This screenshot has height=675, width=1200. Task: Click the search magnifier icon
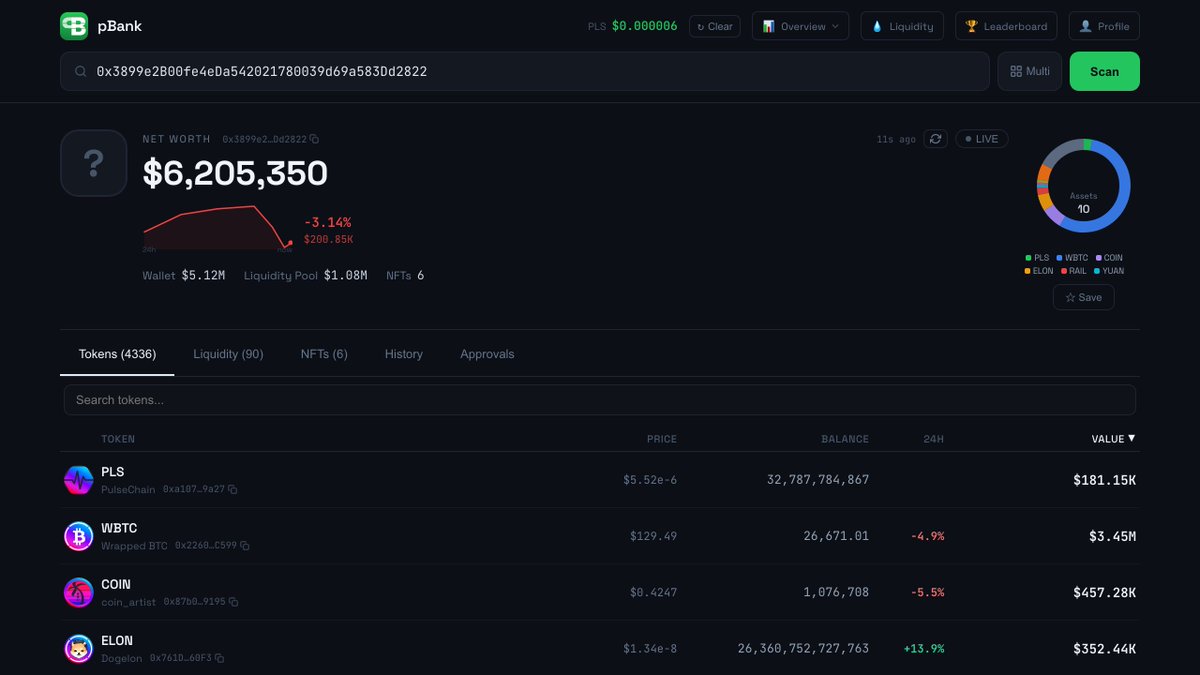tap(81, 72)
